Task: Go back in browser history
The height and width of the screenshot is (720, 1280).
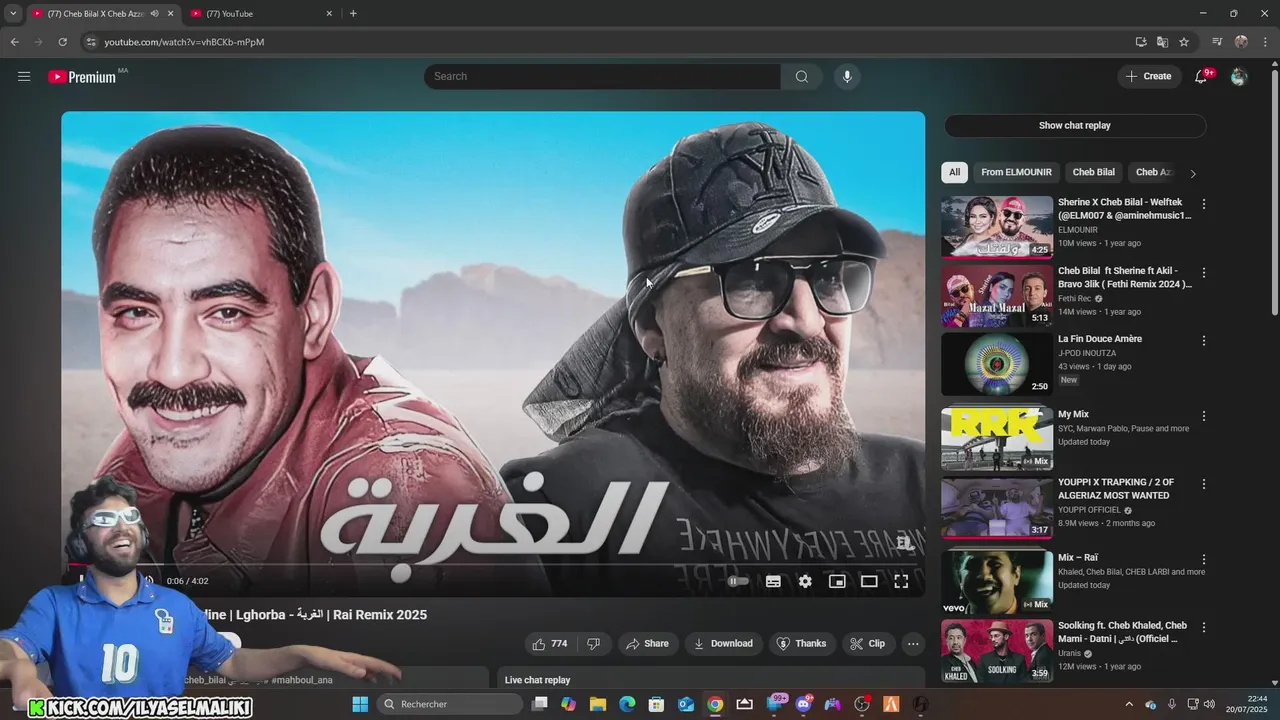Action: point(14,42)
